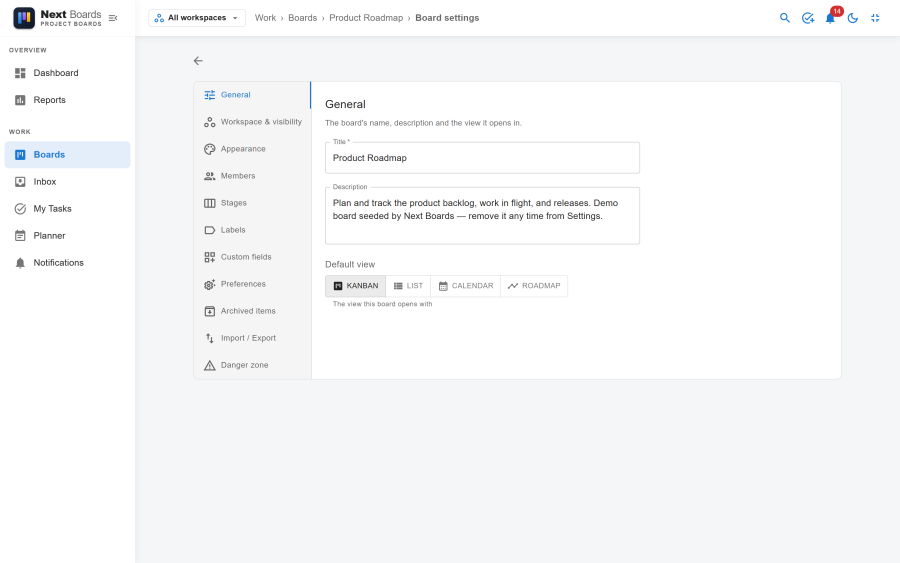Image resolution: width=900 pixels, height=563 pixels.
Task: Click the Work breadcrumb
Action: (265, 18)
